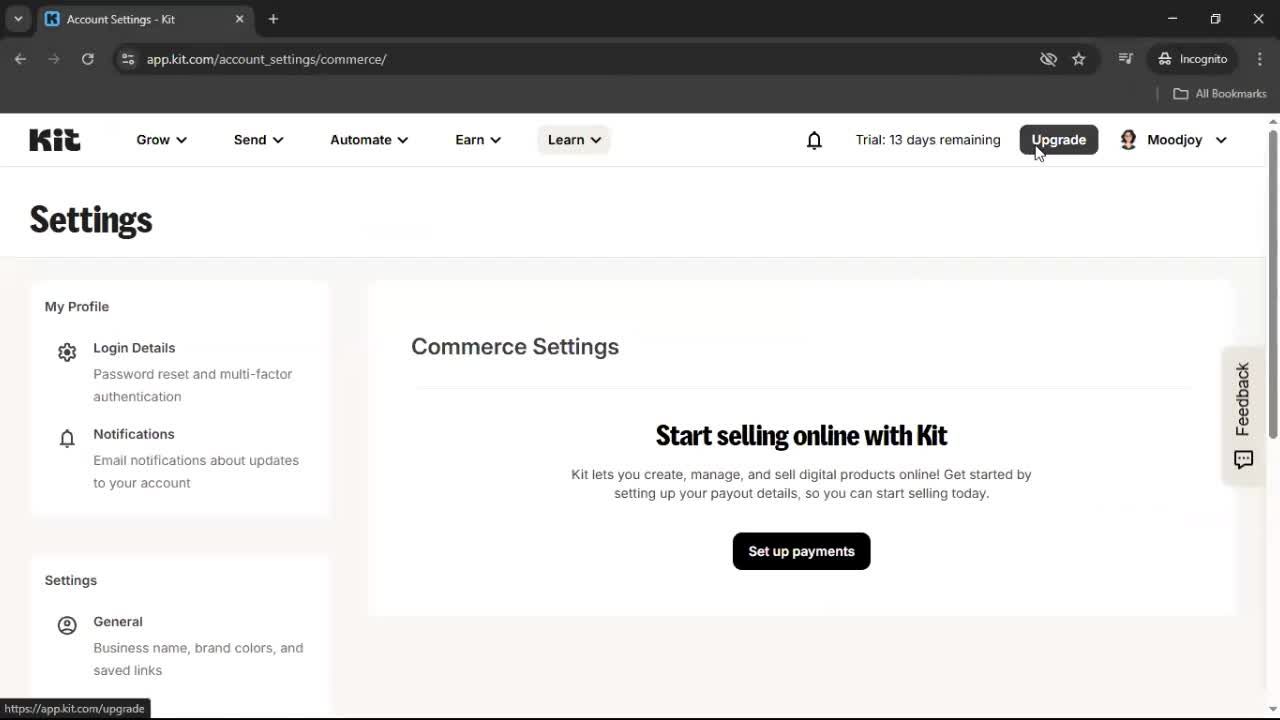Click the Upgrade button
This screenshot has width=1280, height=720.
(x=1058, y=140)
